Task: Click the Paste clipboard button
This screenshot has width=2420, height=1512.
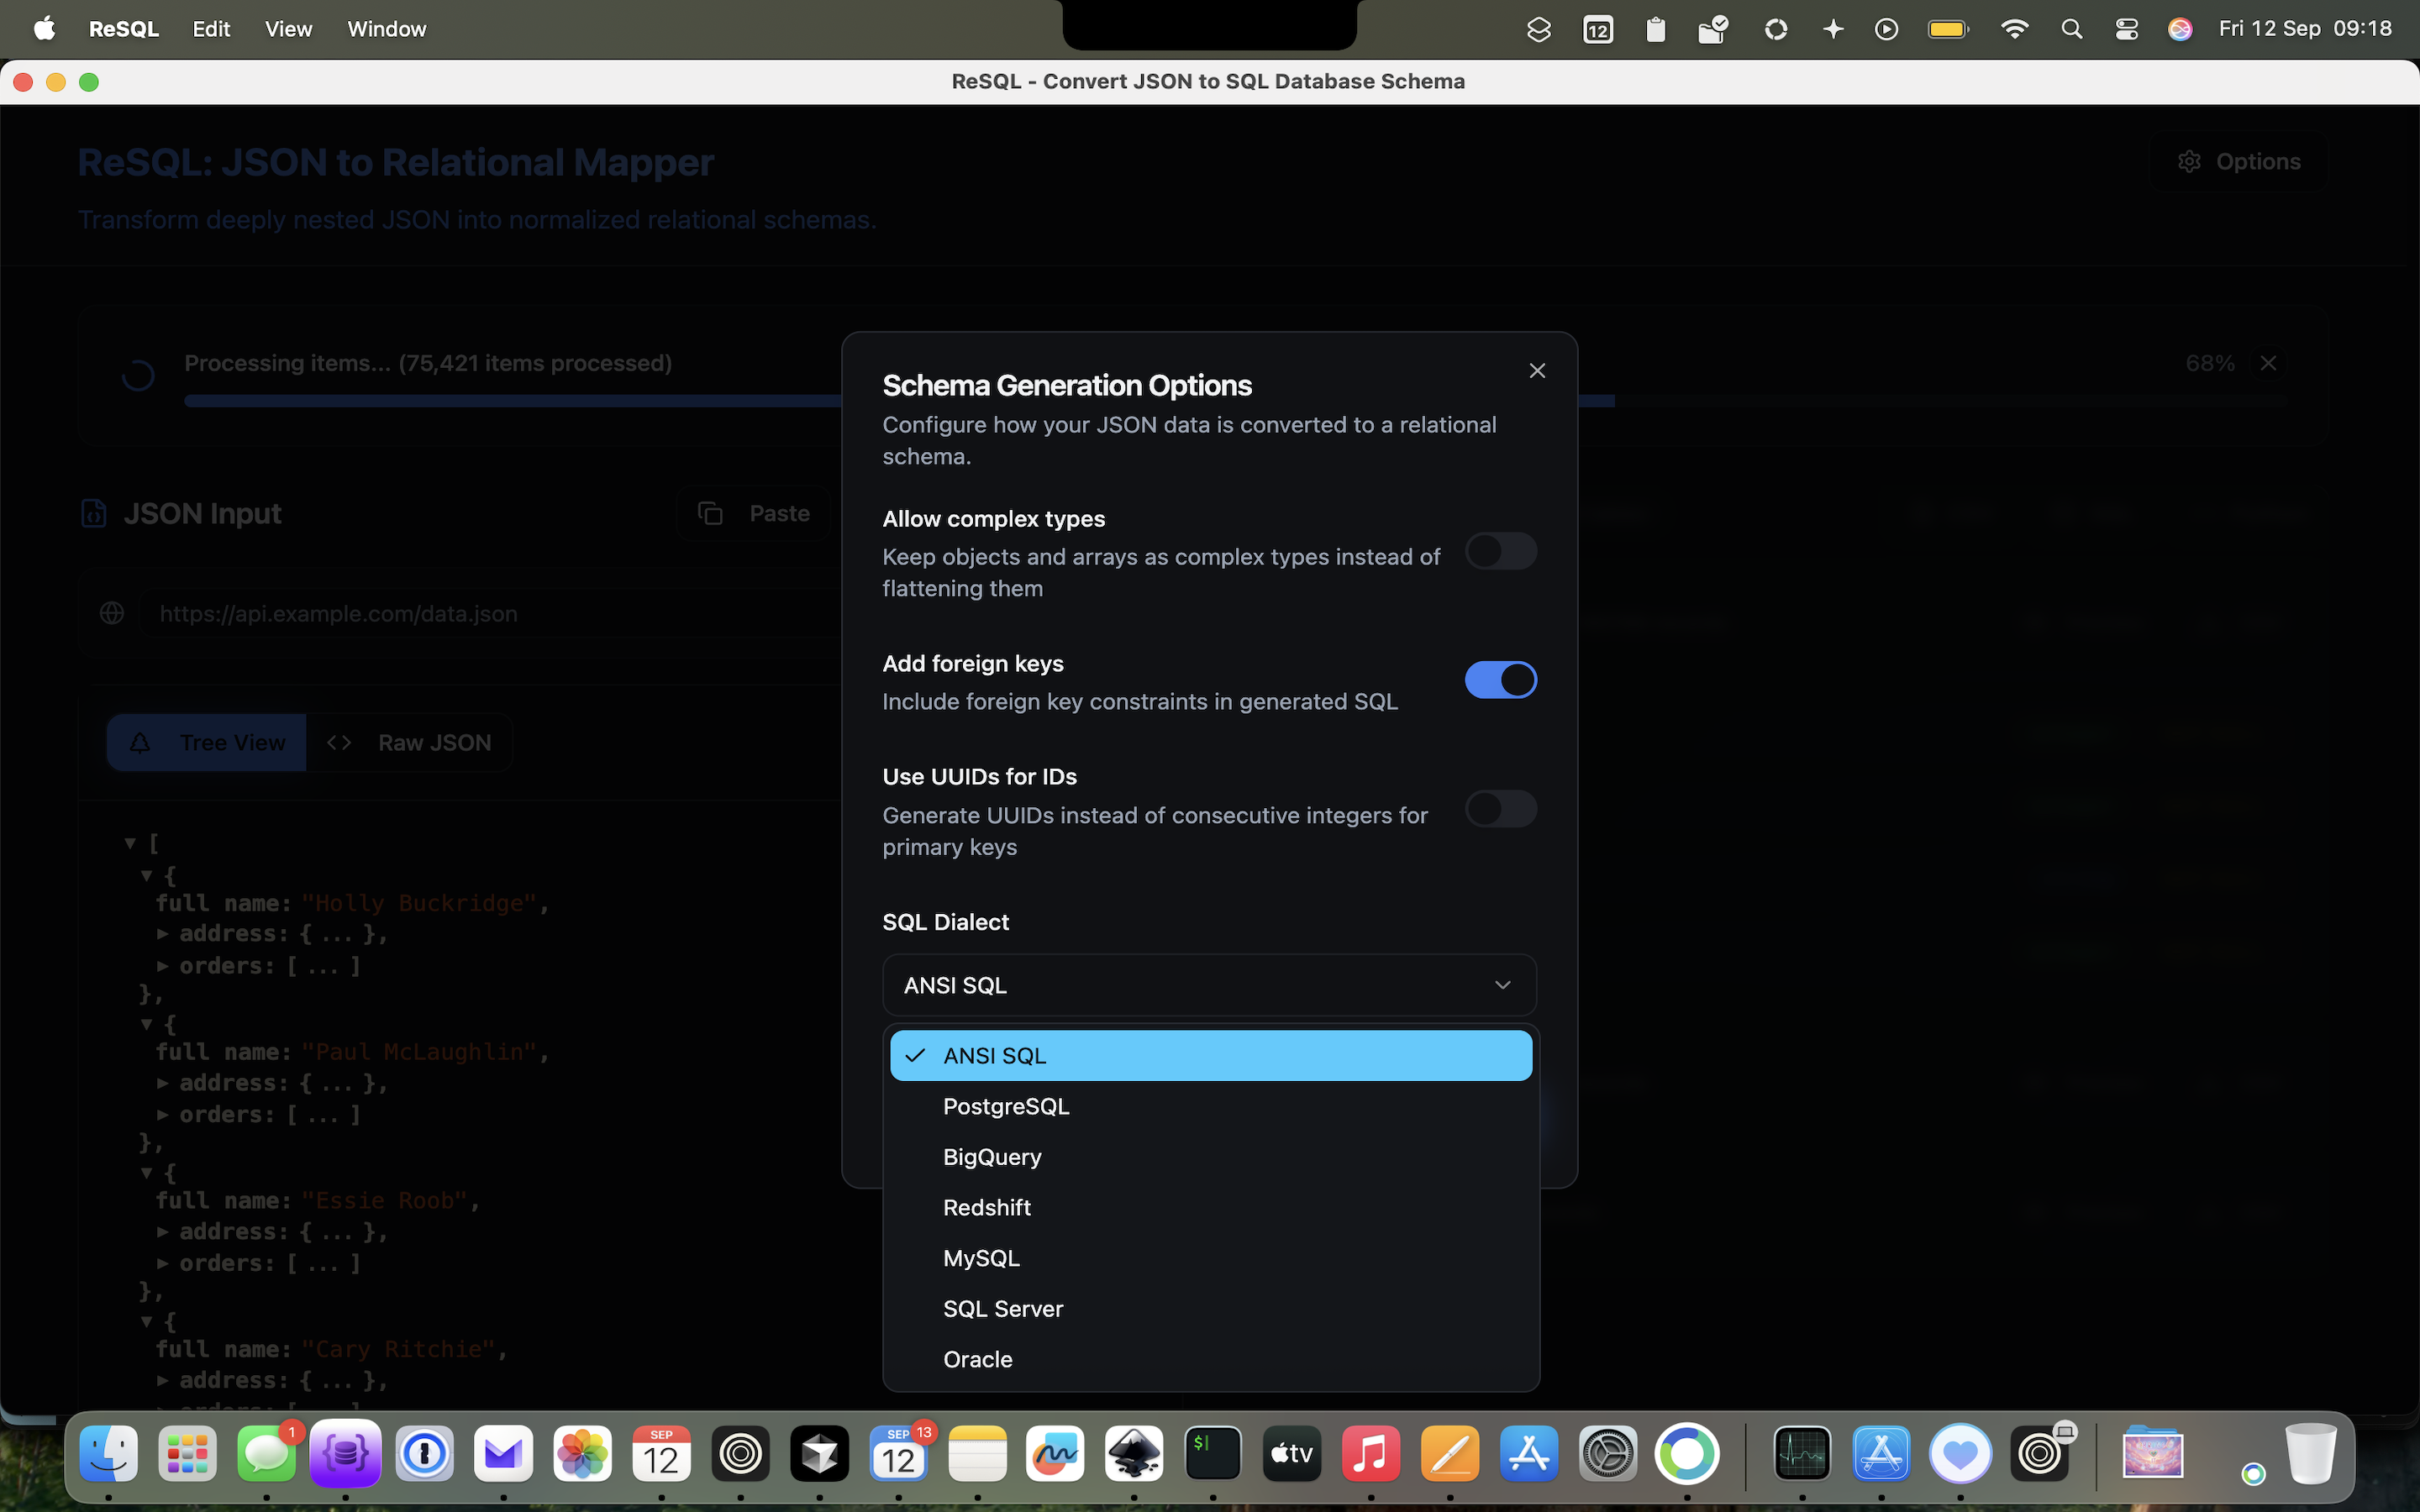Action: 754,514
